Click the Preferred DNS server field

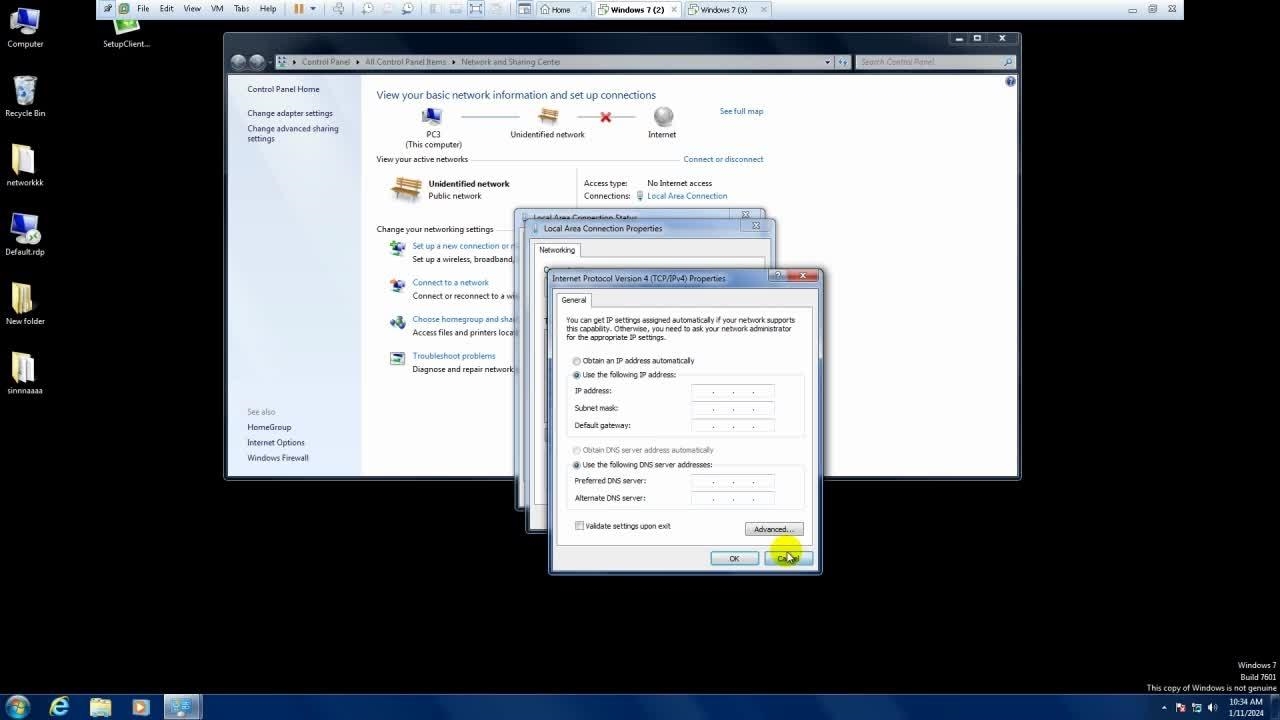[732, 481]
